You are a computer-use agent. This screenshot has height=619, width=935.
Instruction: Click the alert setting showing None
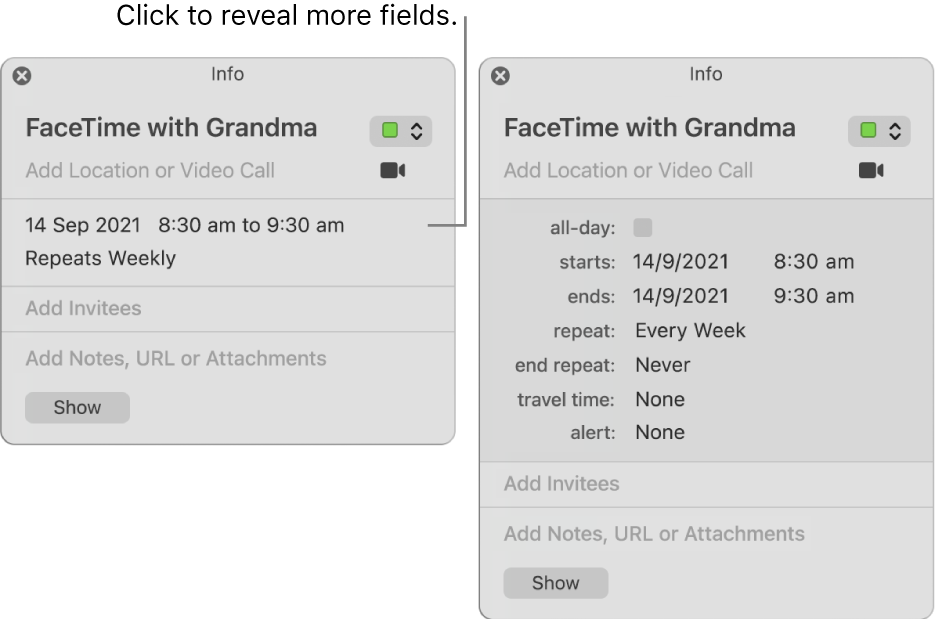(662, 432)
